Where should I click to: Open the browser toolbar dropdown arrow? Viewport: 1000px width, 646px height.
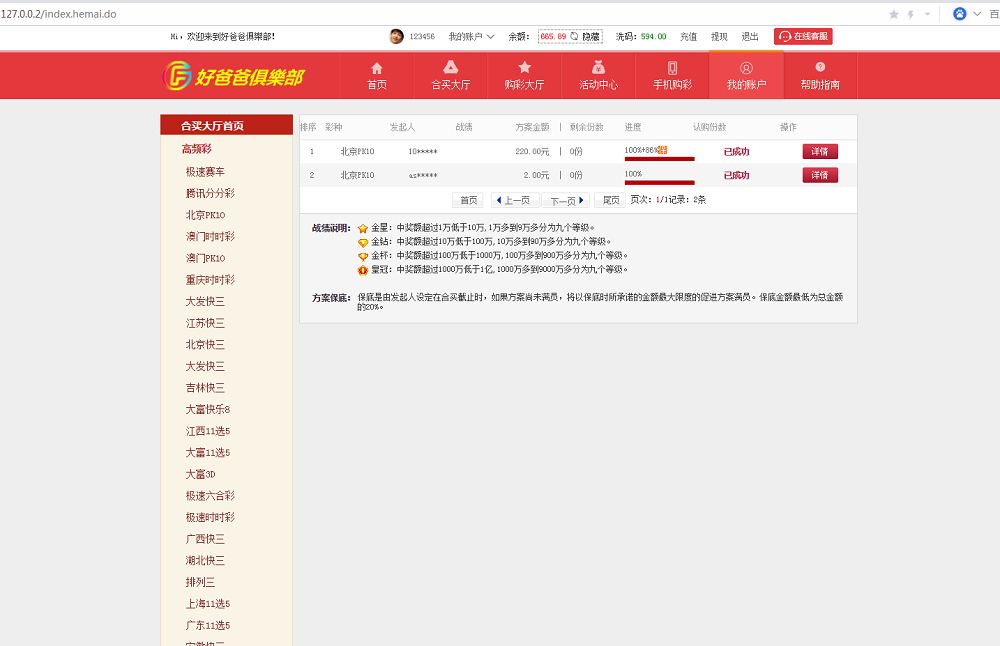click(927, 14)
